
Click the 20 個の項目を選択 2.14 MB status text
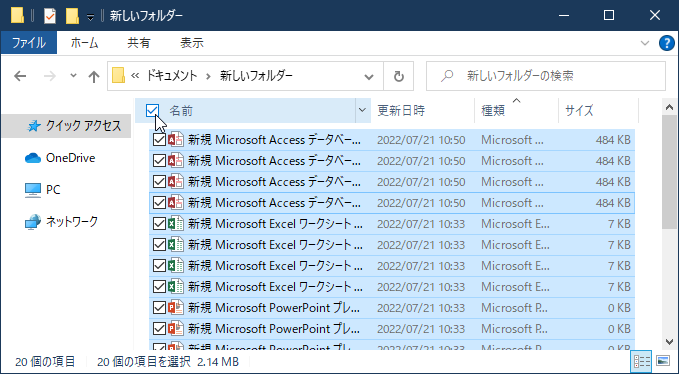tap(168, 361)
